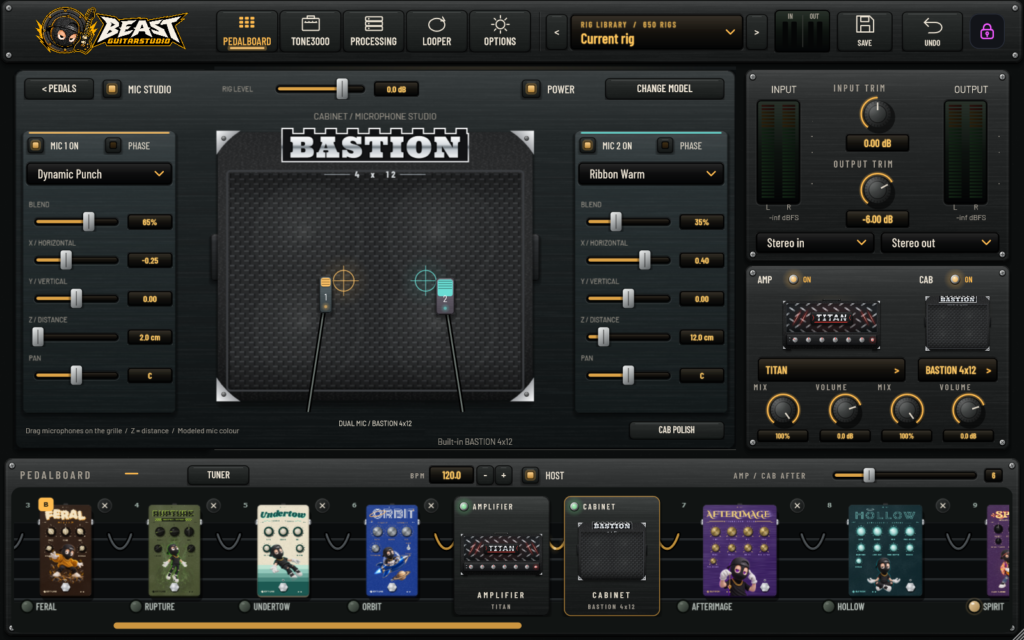
Task: Expand the Rig Library Current rig dropdown
Action: pos(656,32)
